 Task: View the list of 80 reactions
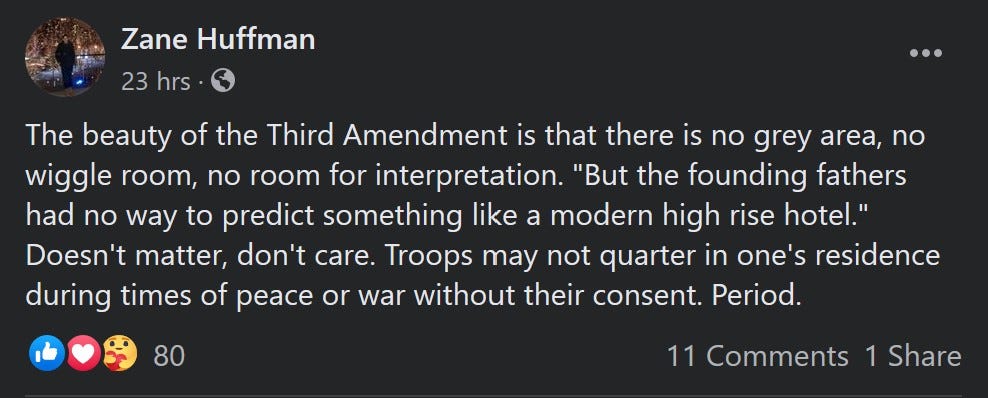(x=169, y=356)
